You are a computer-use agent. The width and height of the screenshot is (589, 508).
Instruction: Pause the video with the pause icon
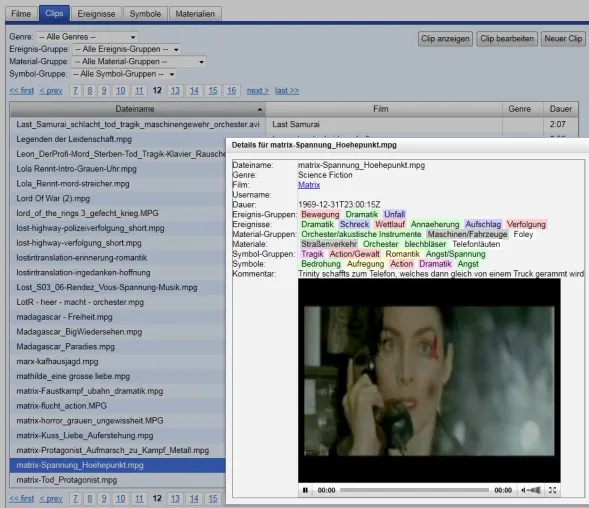(305, 490)
